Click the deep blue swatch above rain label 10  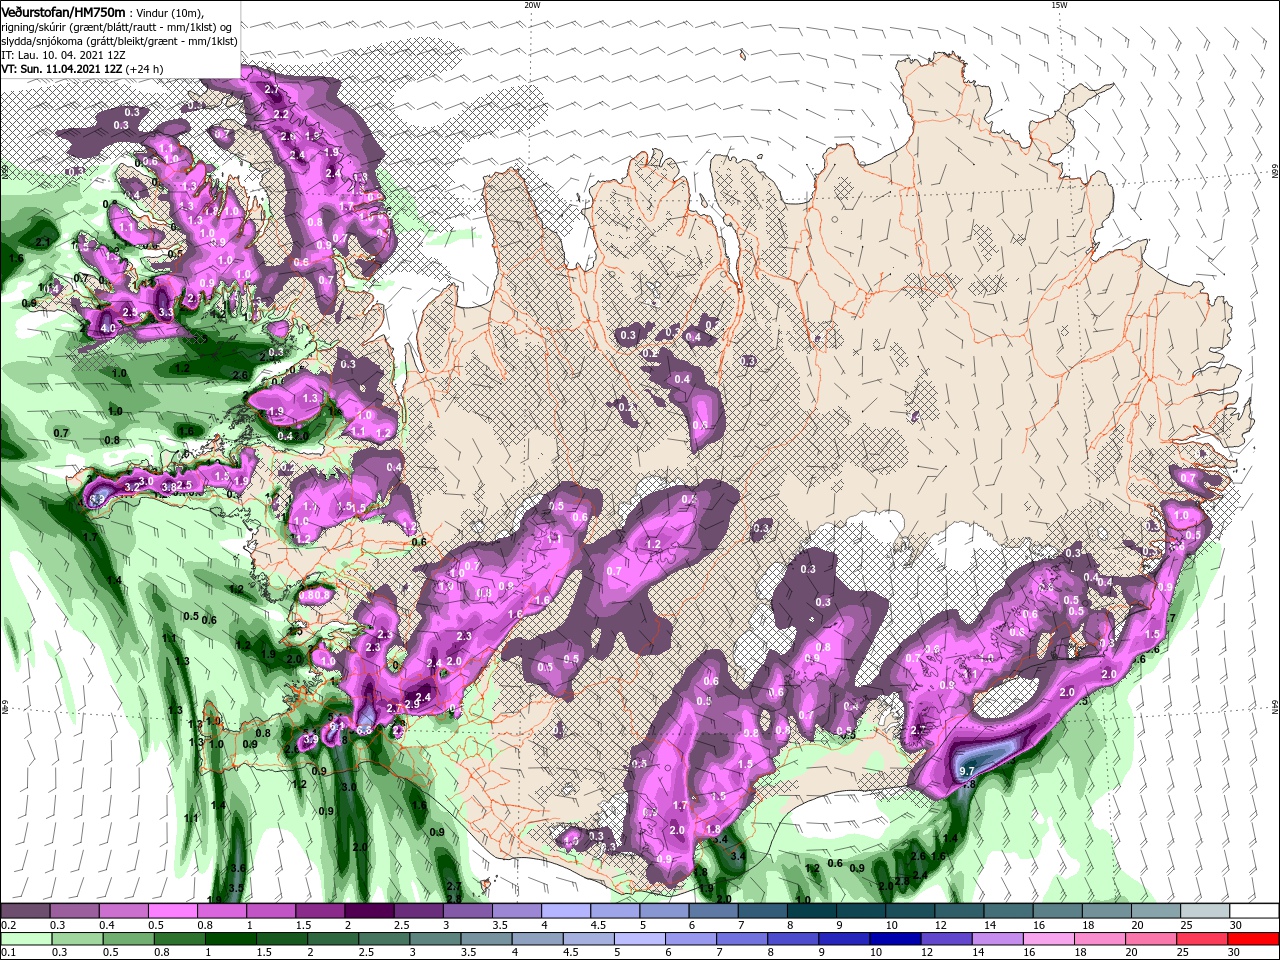(893, 937)
